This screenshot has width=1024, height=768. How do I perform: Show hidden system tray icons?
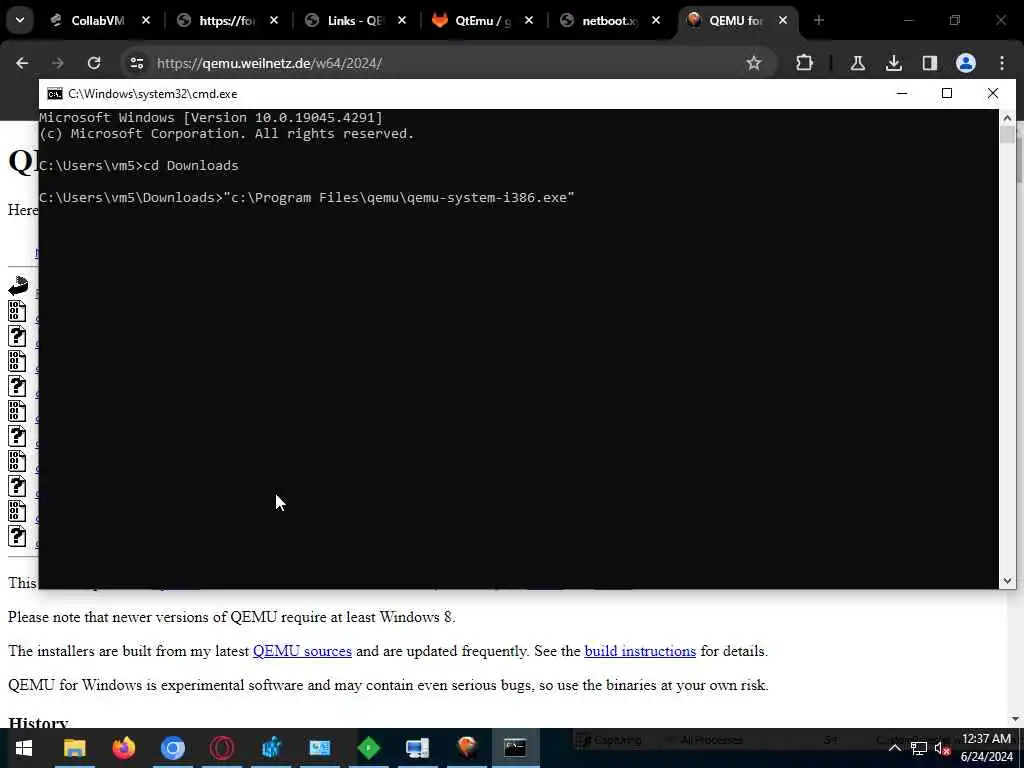(895, 748)
